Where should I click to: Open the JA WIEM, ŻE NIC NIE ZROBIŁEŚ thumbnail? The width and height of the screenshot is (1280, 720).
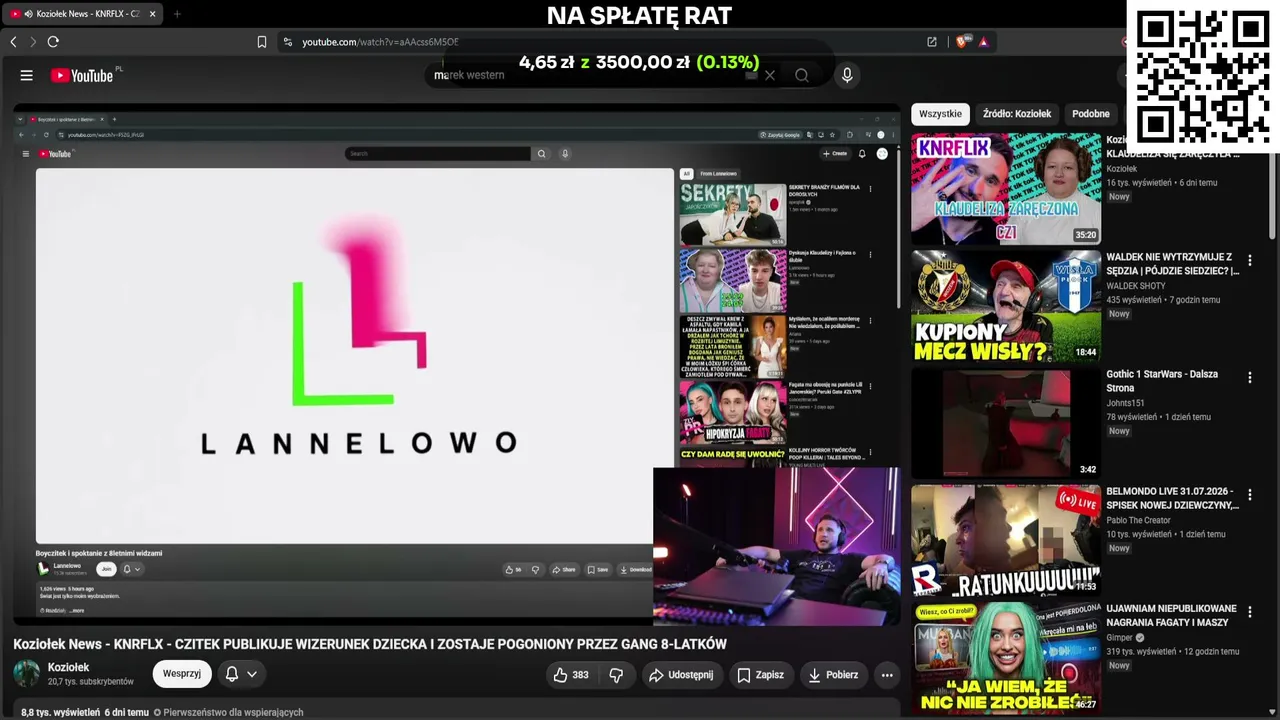point(1006,658)
